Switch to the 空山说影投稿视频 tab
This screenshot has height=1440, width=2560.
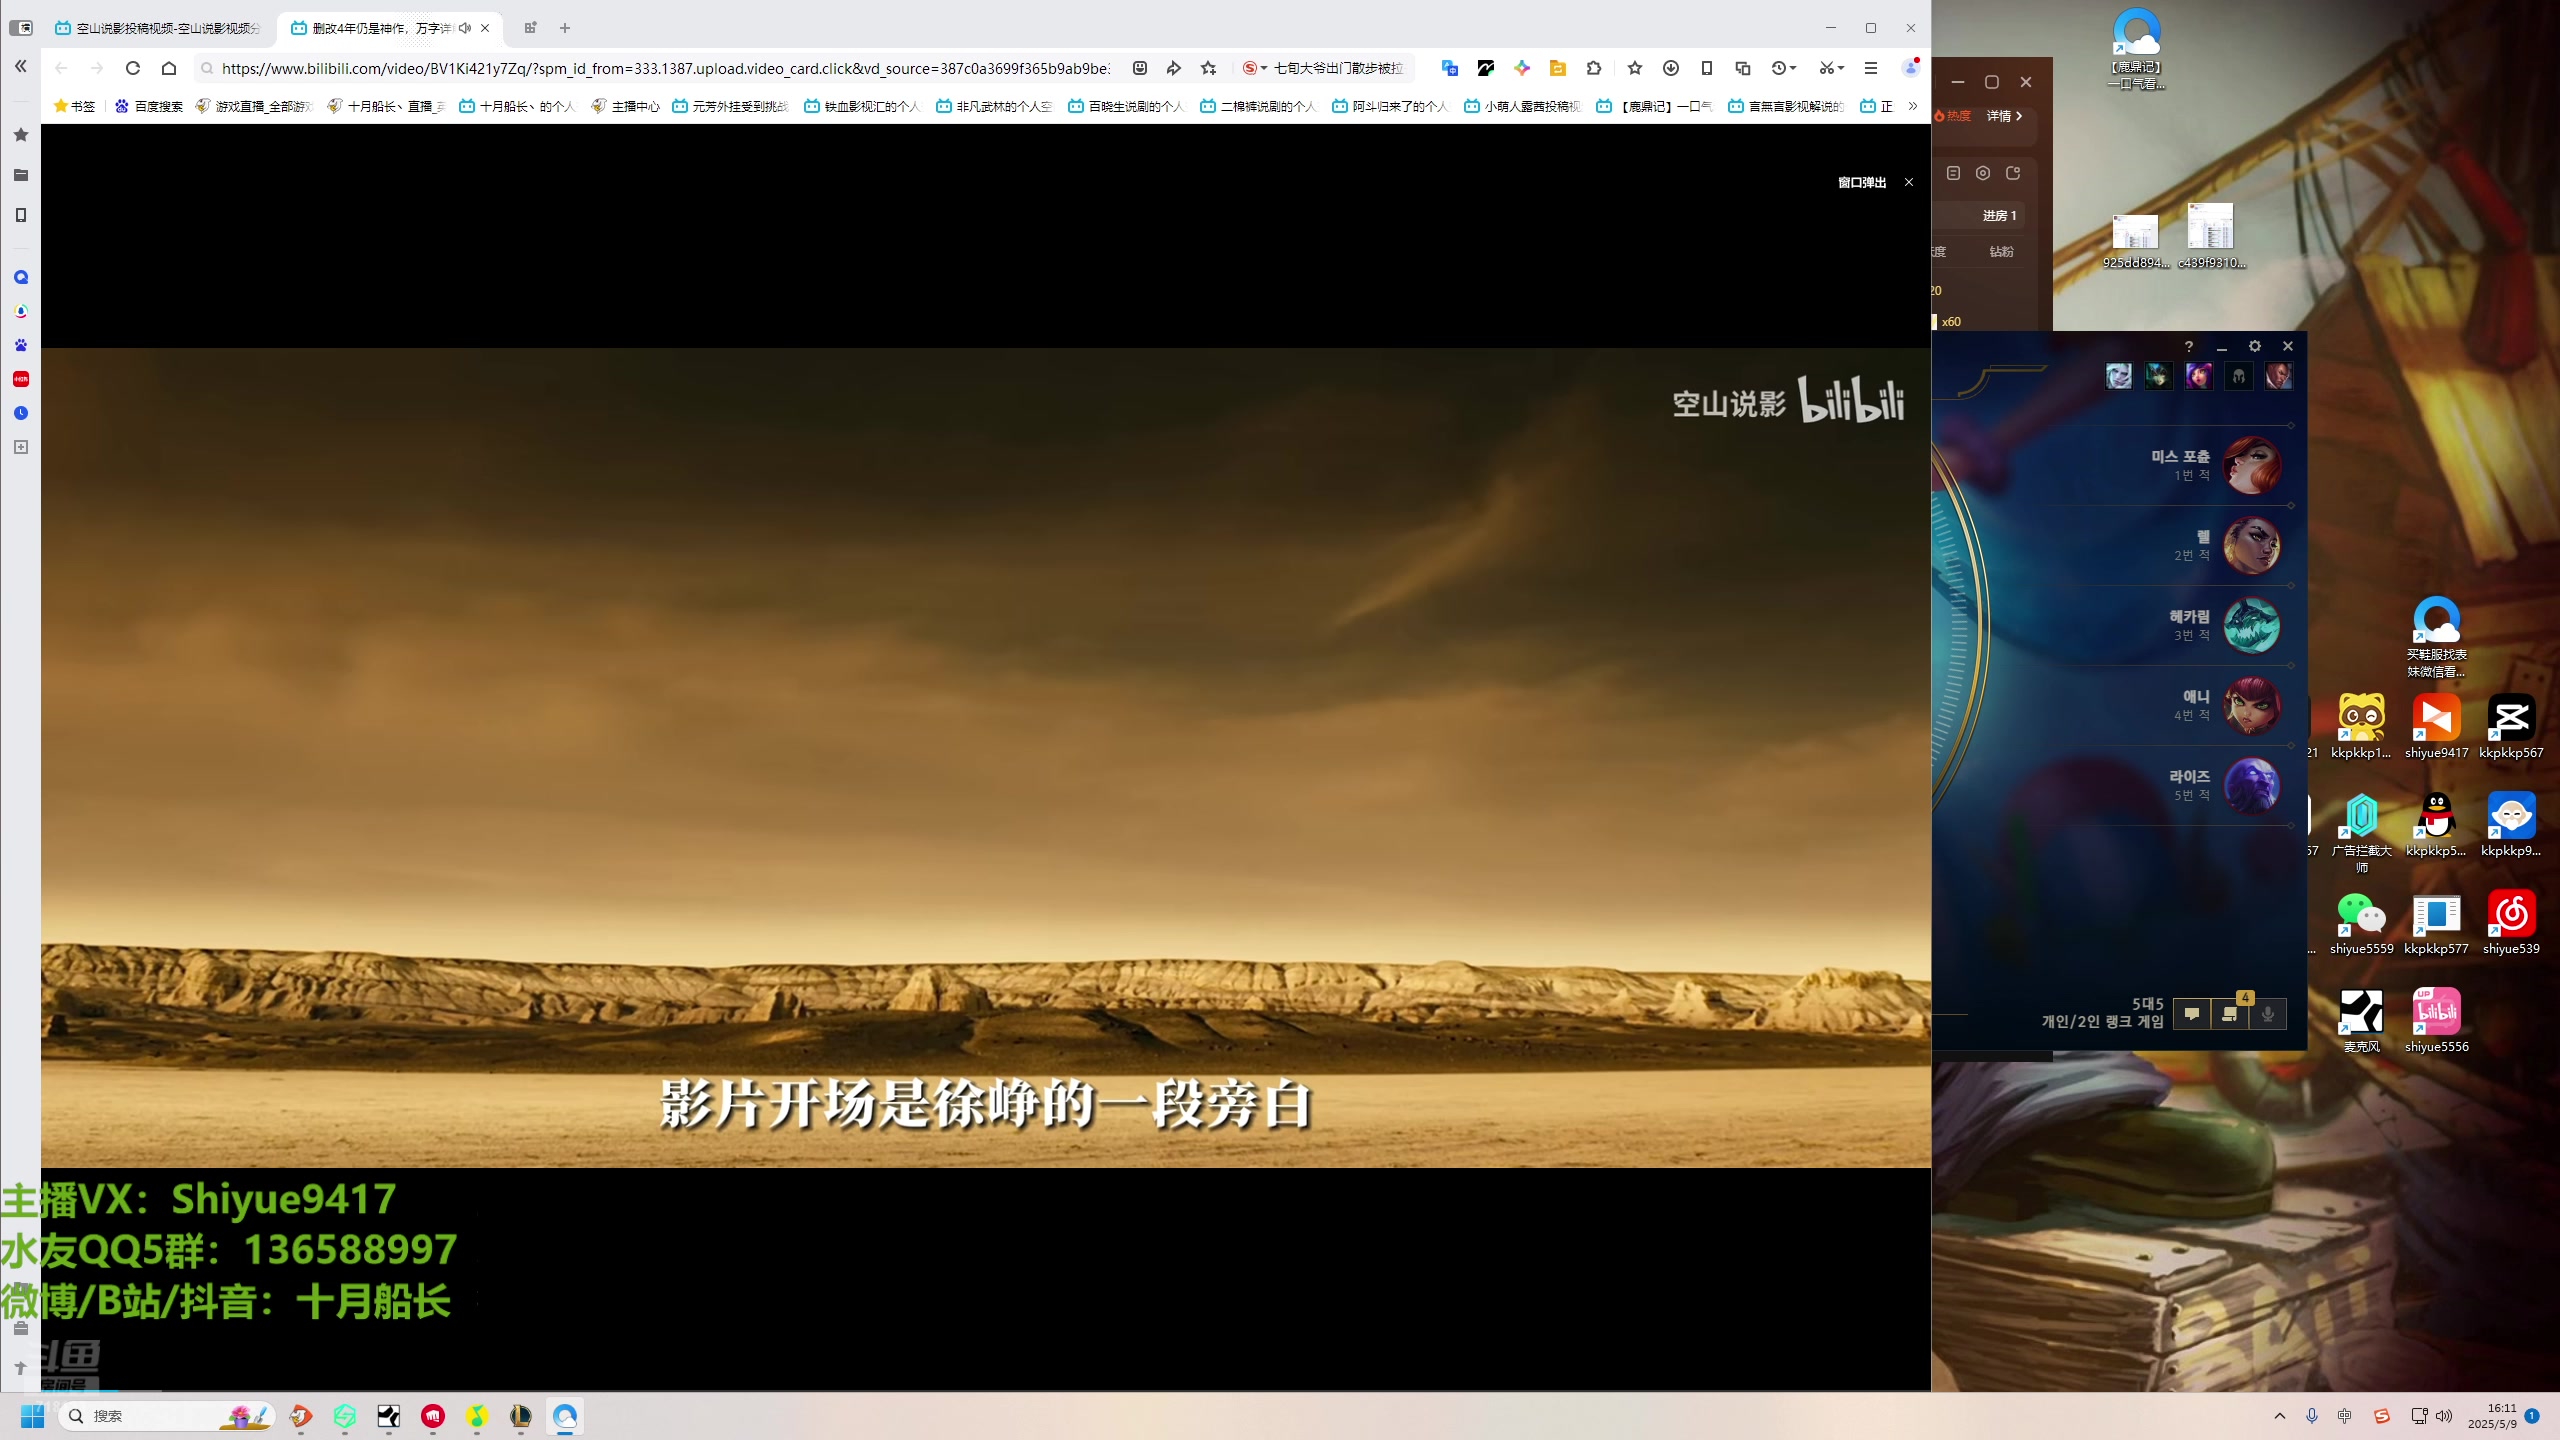pyautogui.click(x=159, y=28)
